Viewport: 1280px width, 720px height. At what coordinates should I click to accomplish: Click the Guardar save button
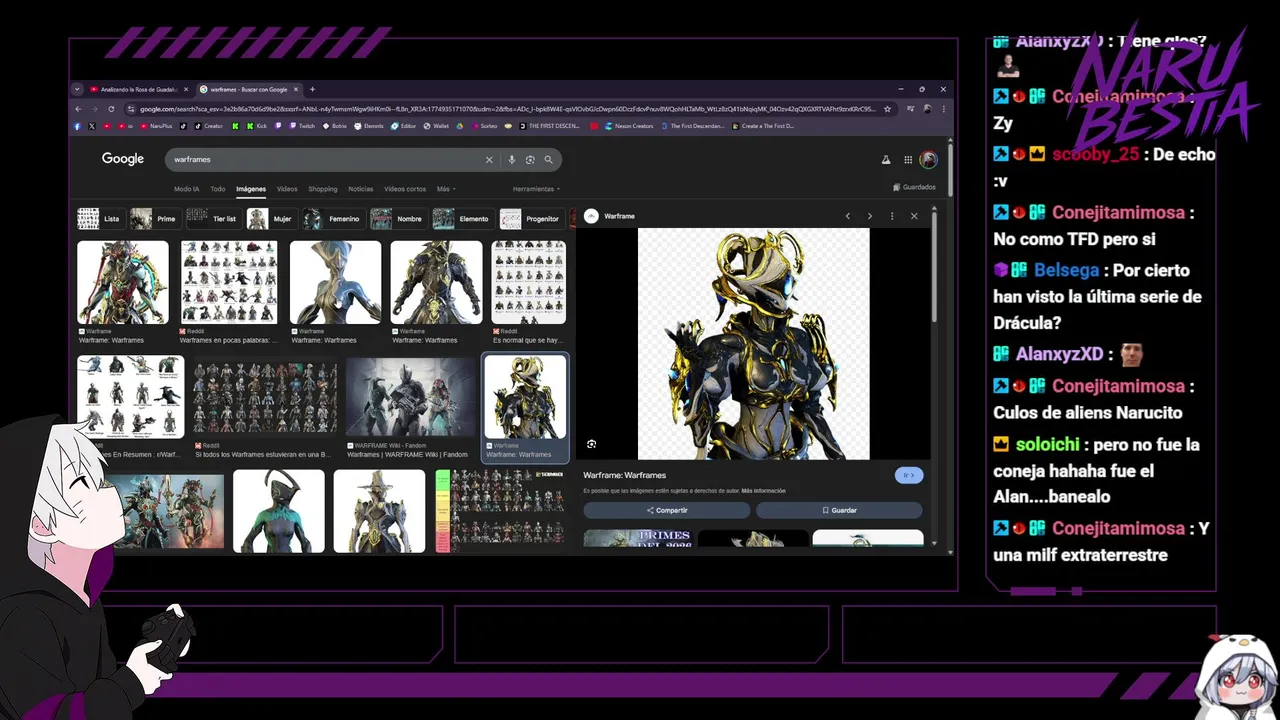839,510
